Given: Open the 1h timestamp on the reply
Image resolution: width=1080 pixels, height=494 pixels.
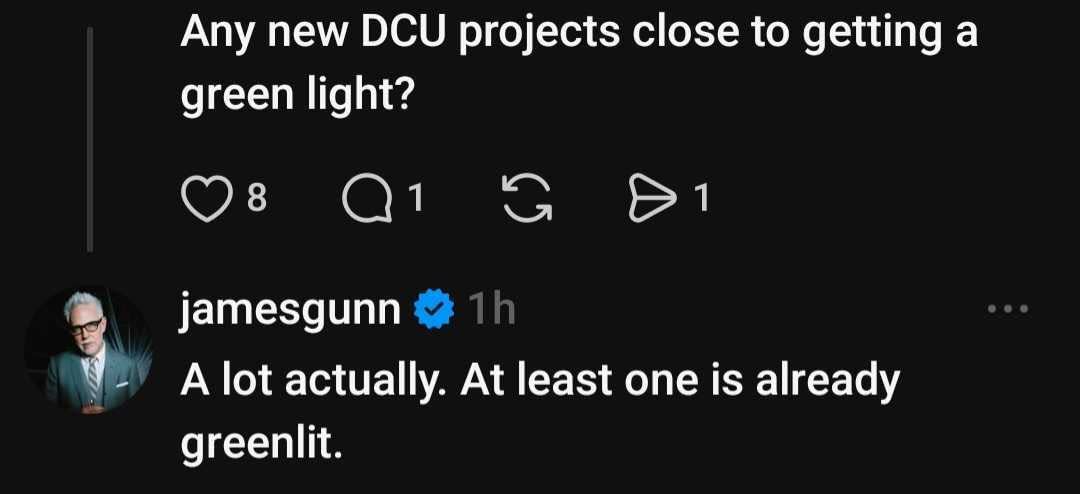Looking at the screenshot, I should tap(492, 312).
